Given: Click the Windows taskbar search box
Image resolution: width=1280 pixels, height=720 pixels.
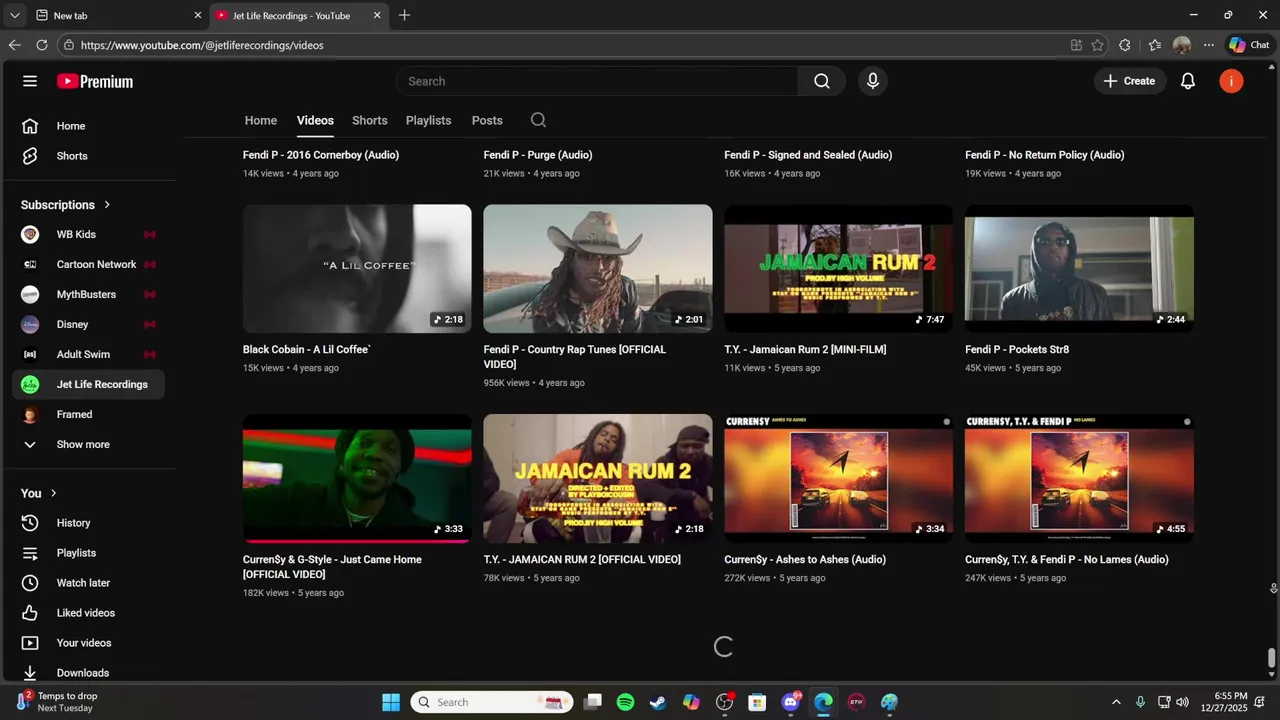Looking at the screenshot, I should tap(490, 702).
